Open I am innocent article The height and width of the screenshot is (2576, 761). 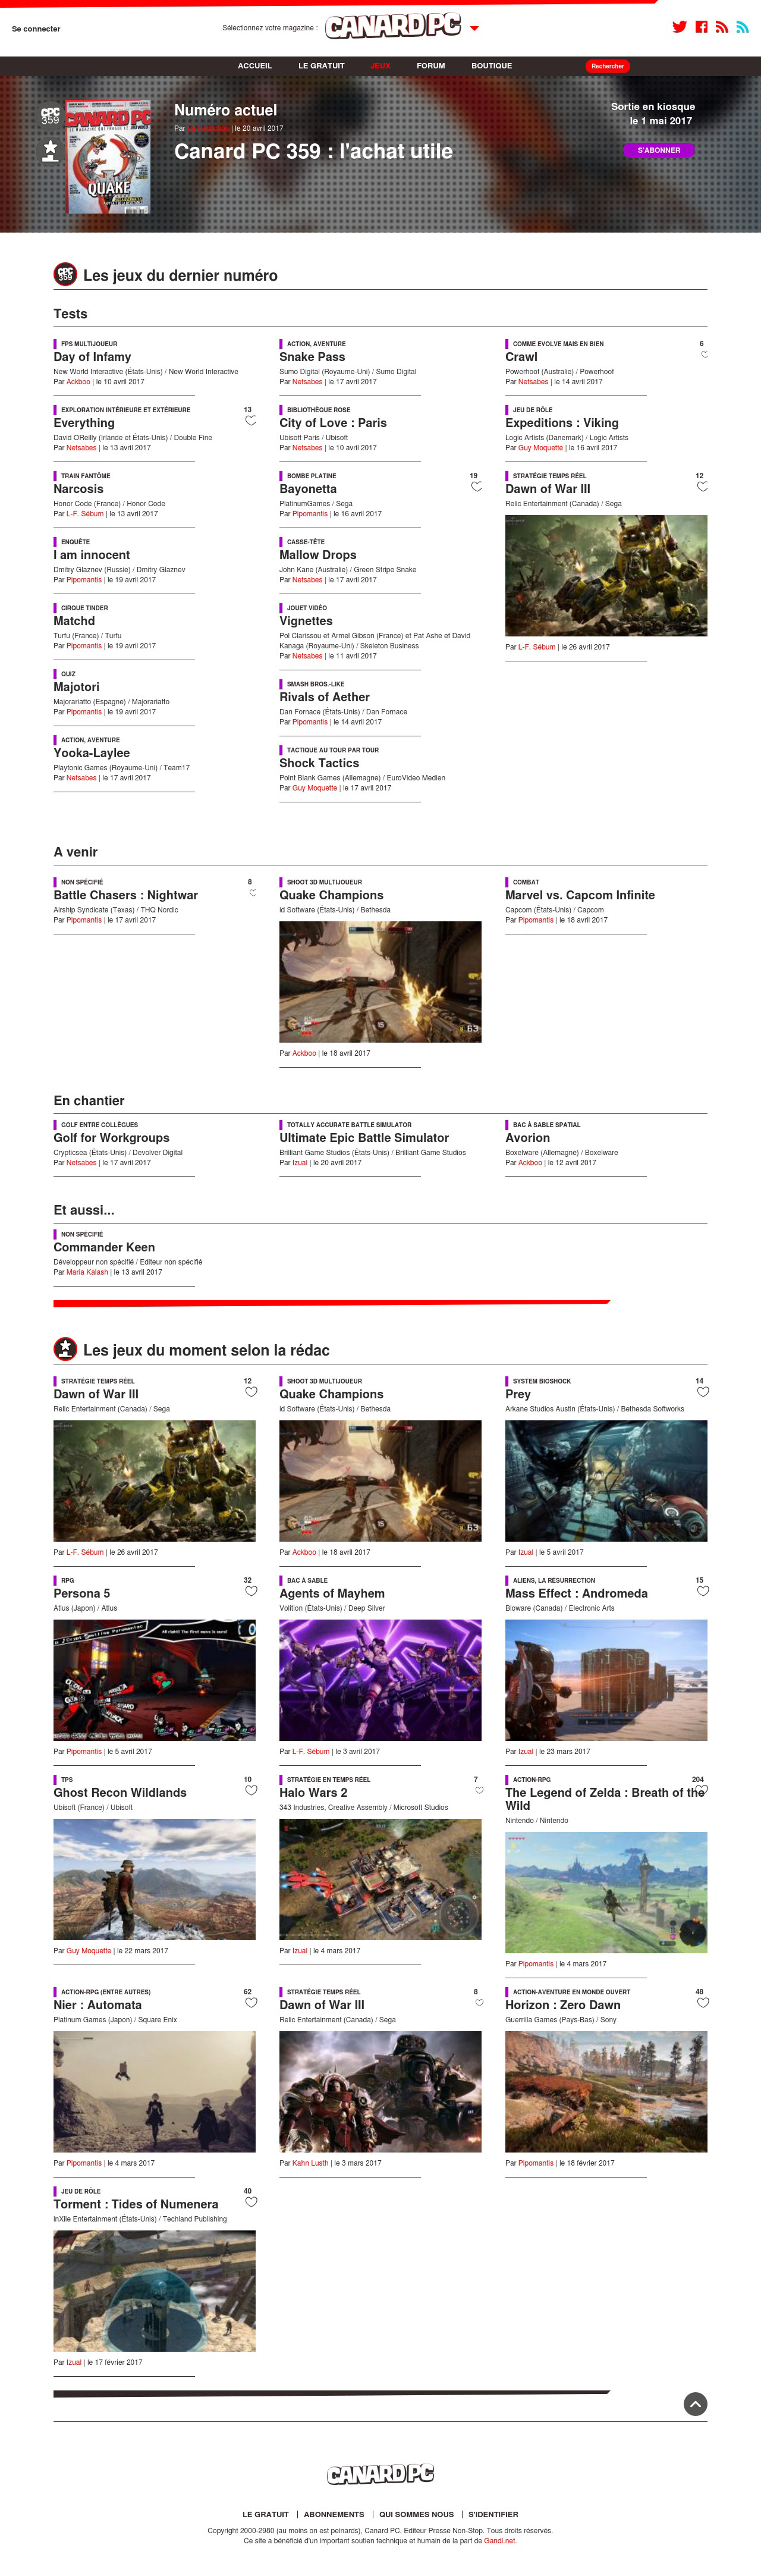pyautogui.click(x=92, y=555)
